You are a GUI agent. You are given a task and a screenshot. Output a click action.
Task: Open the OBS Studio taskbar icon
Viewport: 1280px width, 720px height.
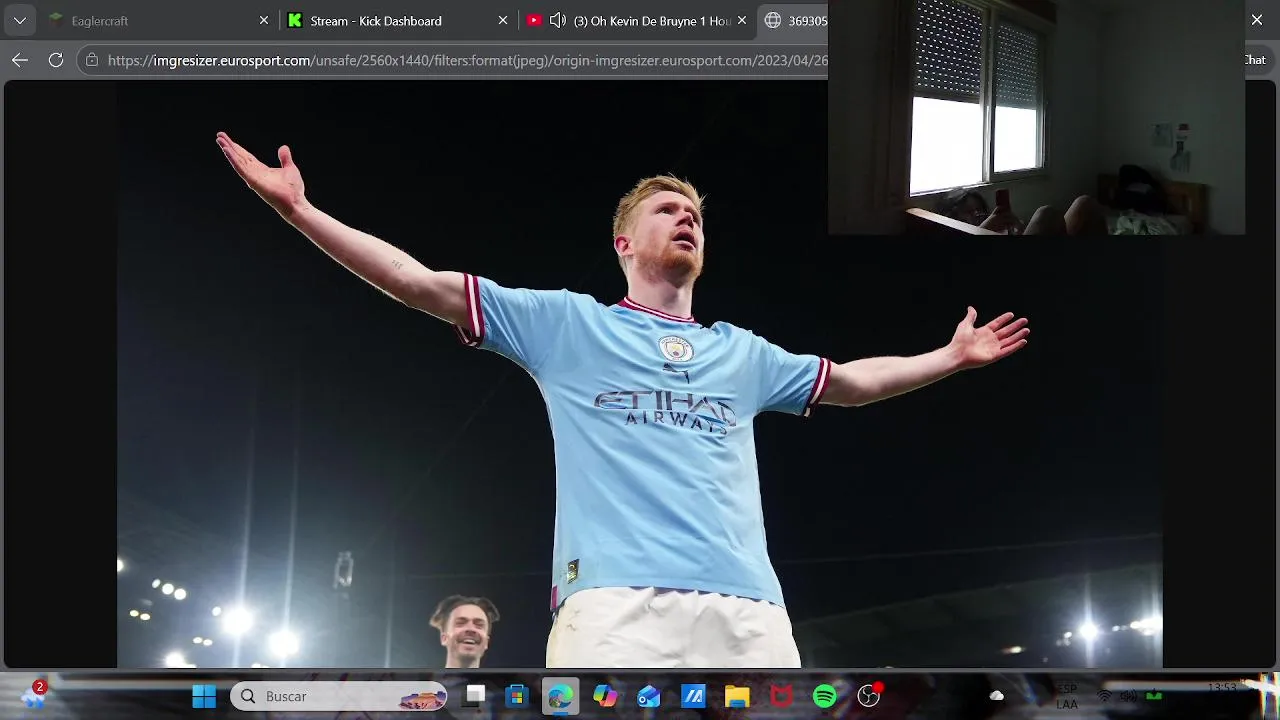pyautogui.click(x=869, y=696)
